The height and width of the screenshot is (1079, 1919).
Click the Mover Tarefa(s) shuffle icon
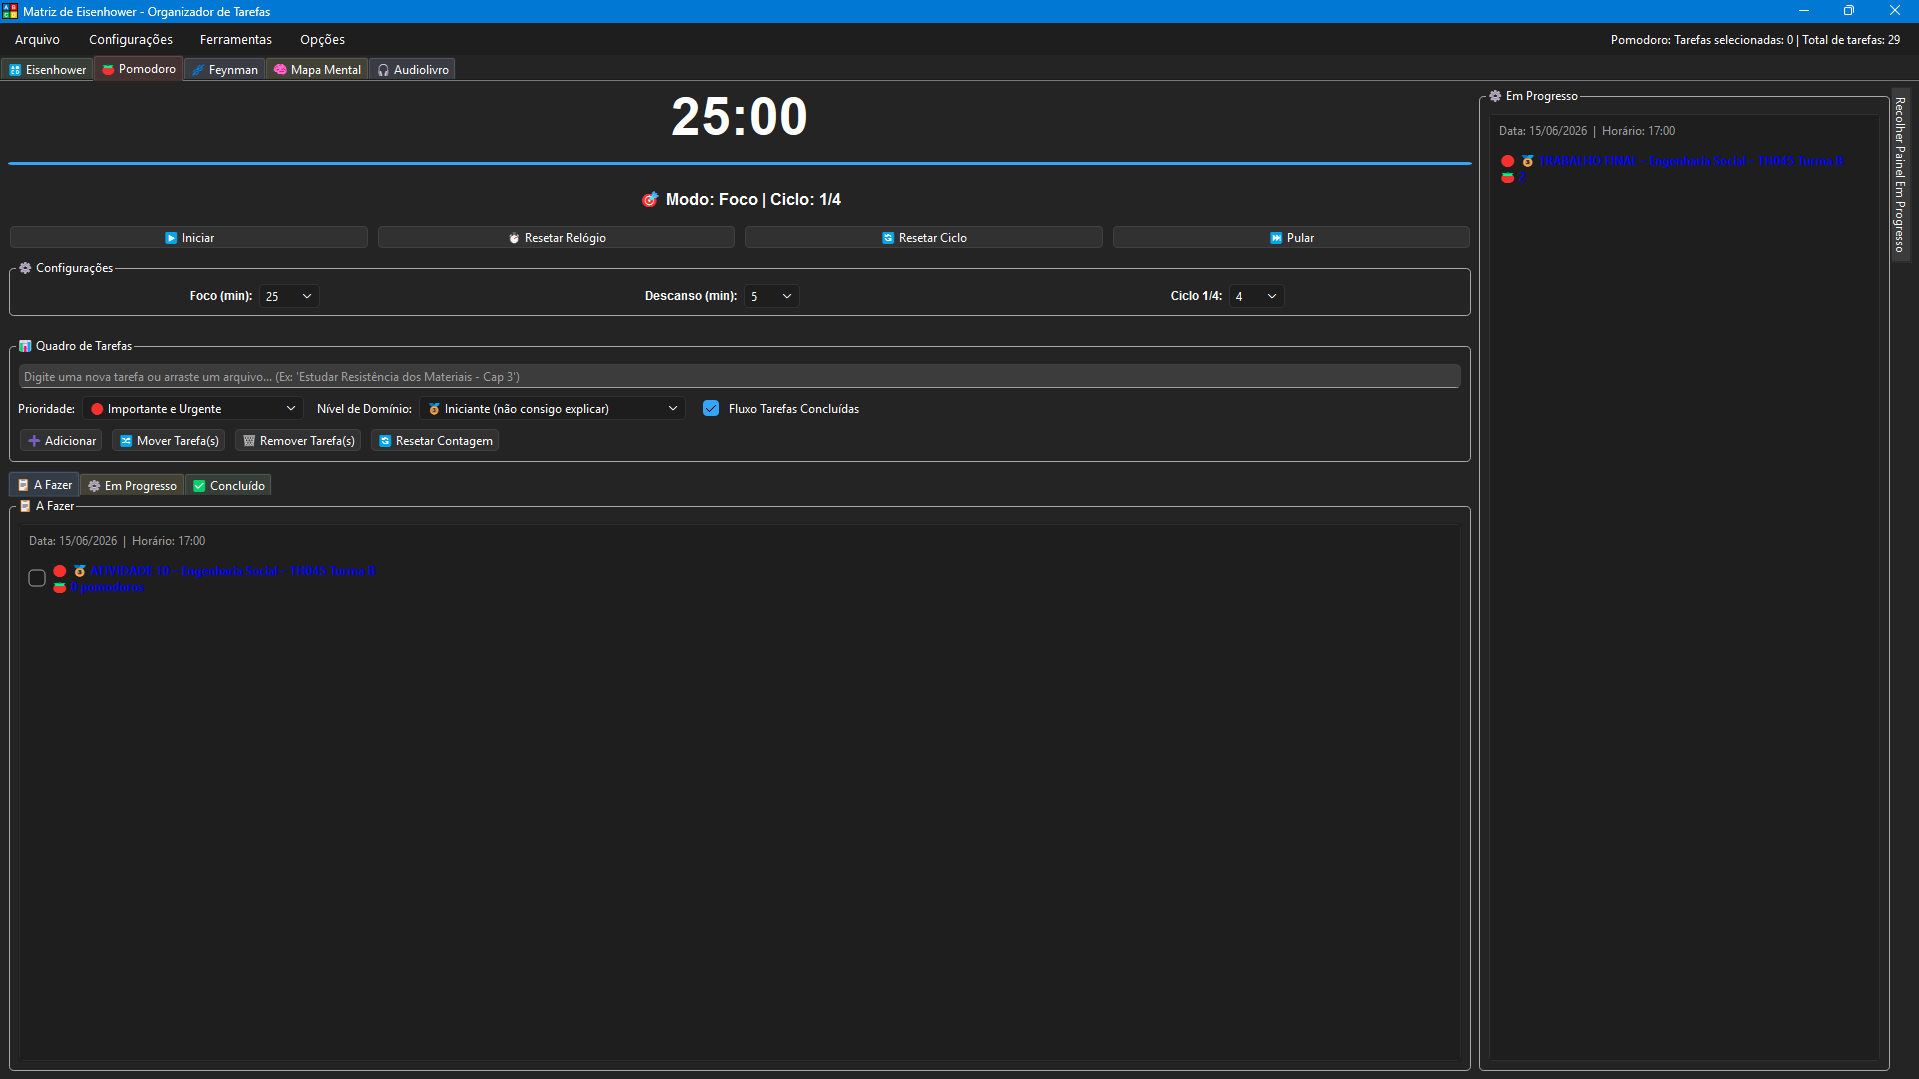(x=126, y=441)
